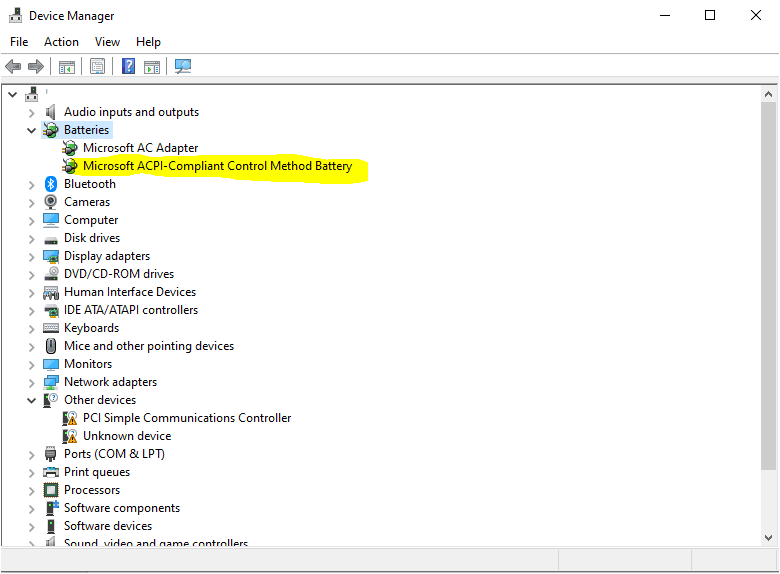Click the Network adapters icon
This screenshot has height=574, width=780.
[50, 382]
